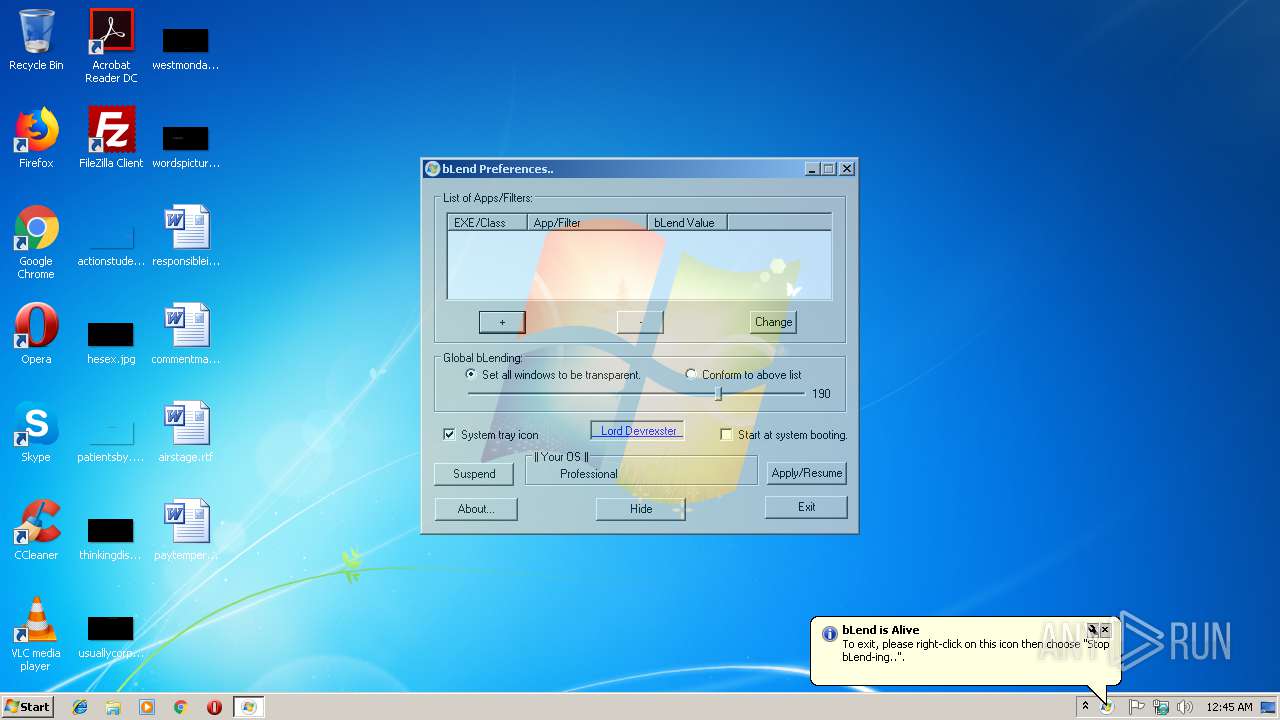Open Chrome from the taskbar
Screen dimensions: 1280x720
click(x=181, y=707)
